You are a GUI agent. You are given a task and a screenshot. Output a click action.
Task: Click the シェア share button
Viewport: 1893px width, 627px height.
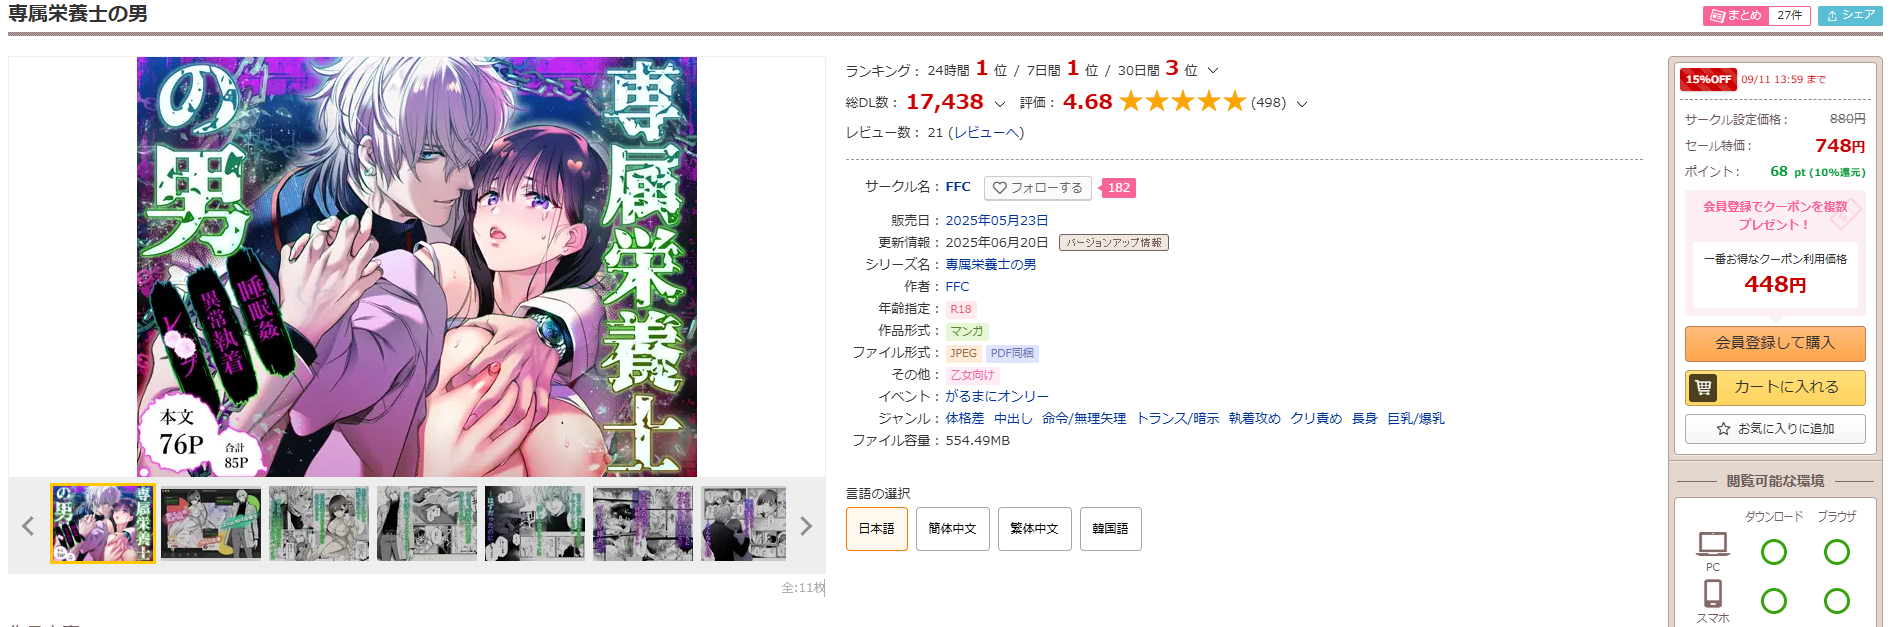coord(1850,16)
